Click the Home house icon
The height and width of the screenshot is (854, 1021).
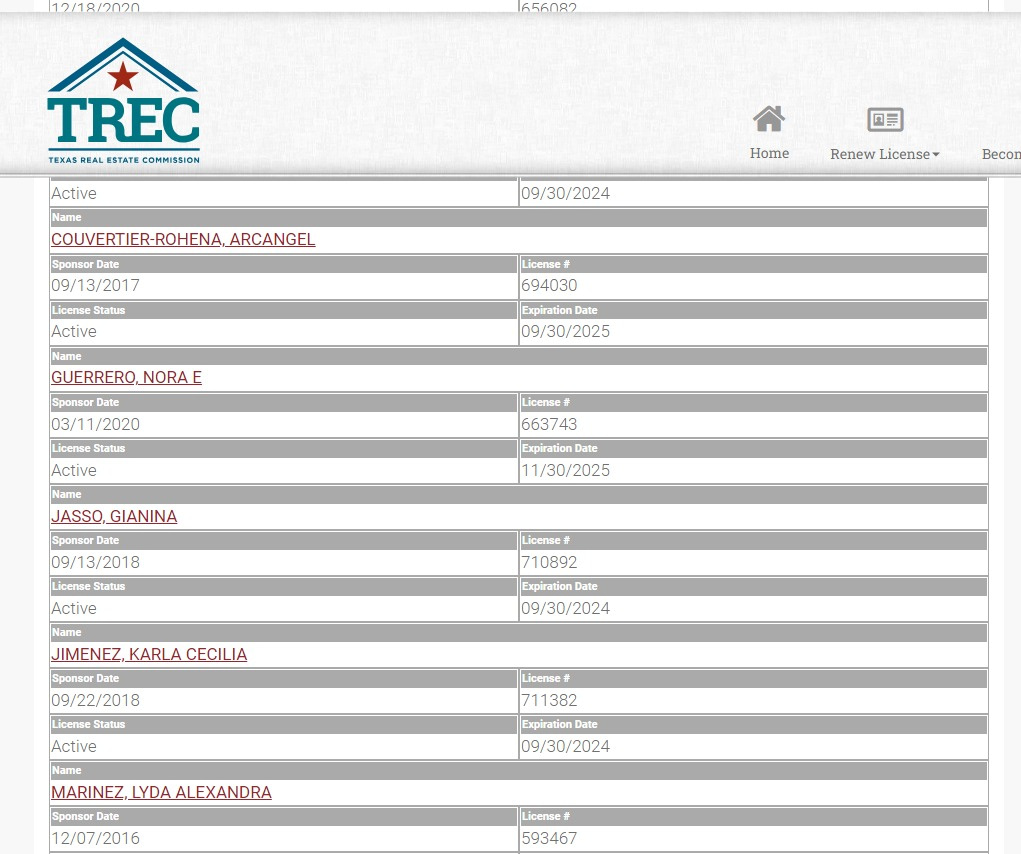click(x=769, y=119)
